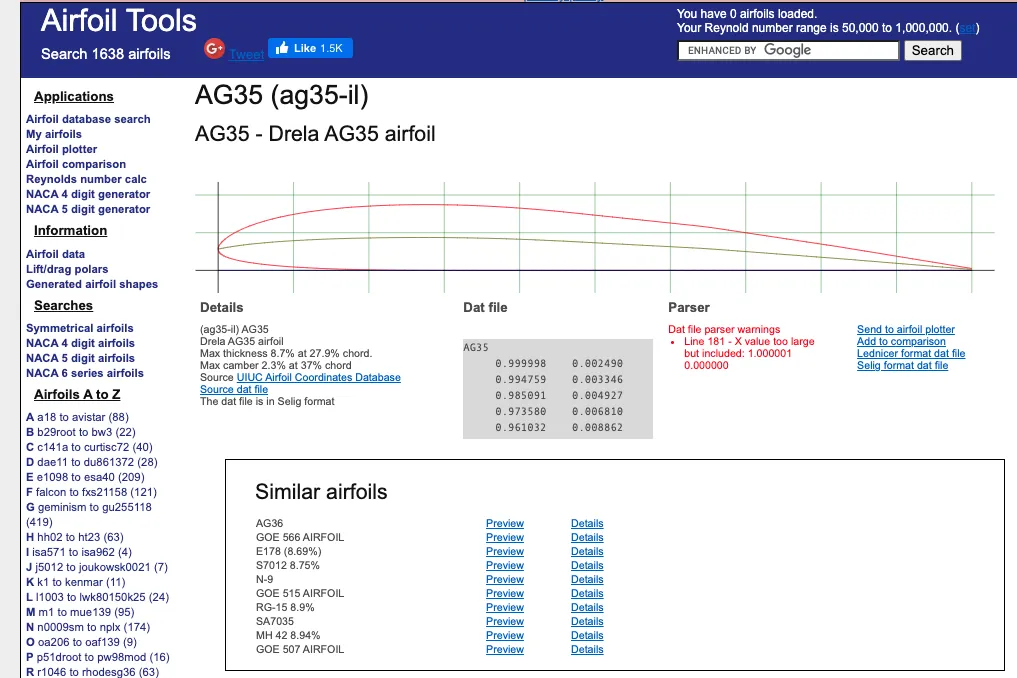Expand airfoils list for letter N
Viewport: 1017px width, 678px height.
click(88, 627)
